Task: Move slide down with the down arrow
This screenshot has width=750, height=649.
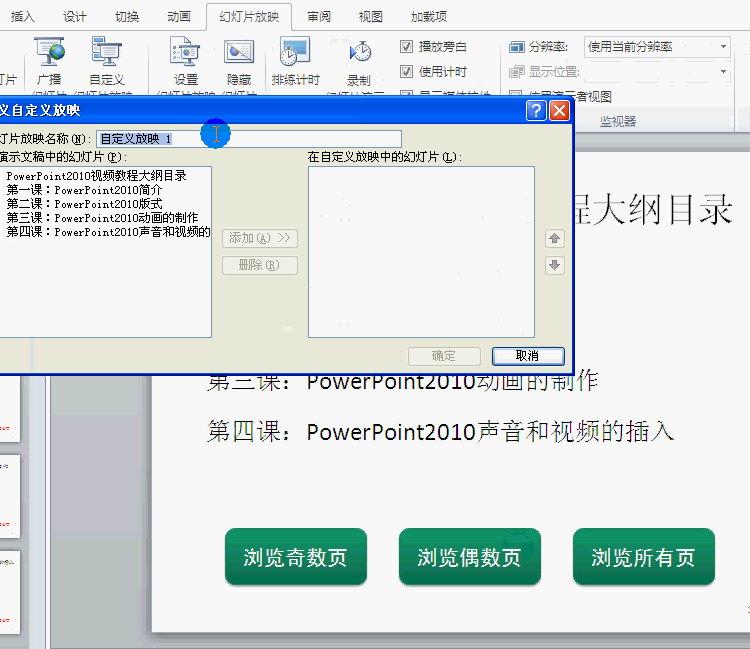Action: 554,265
